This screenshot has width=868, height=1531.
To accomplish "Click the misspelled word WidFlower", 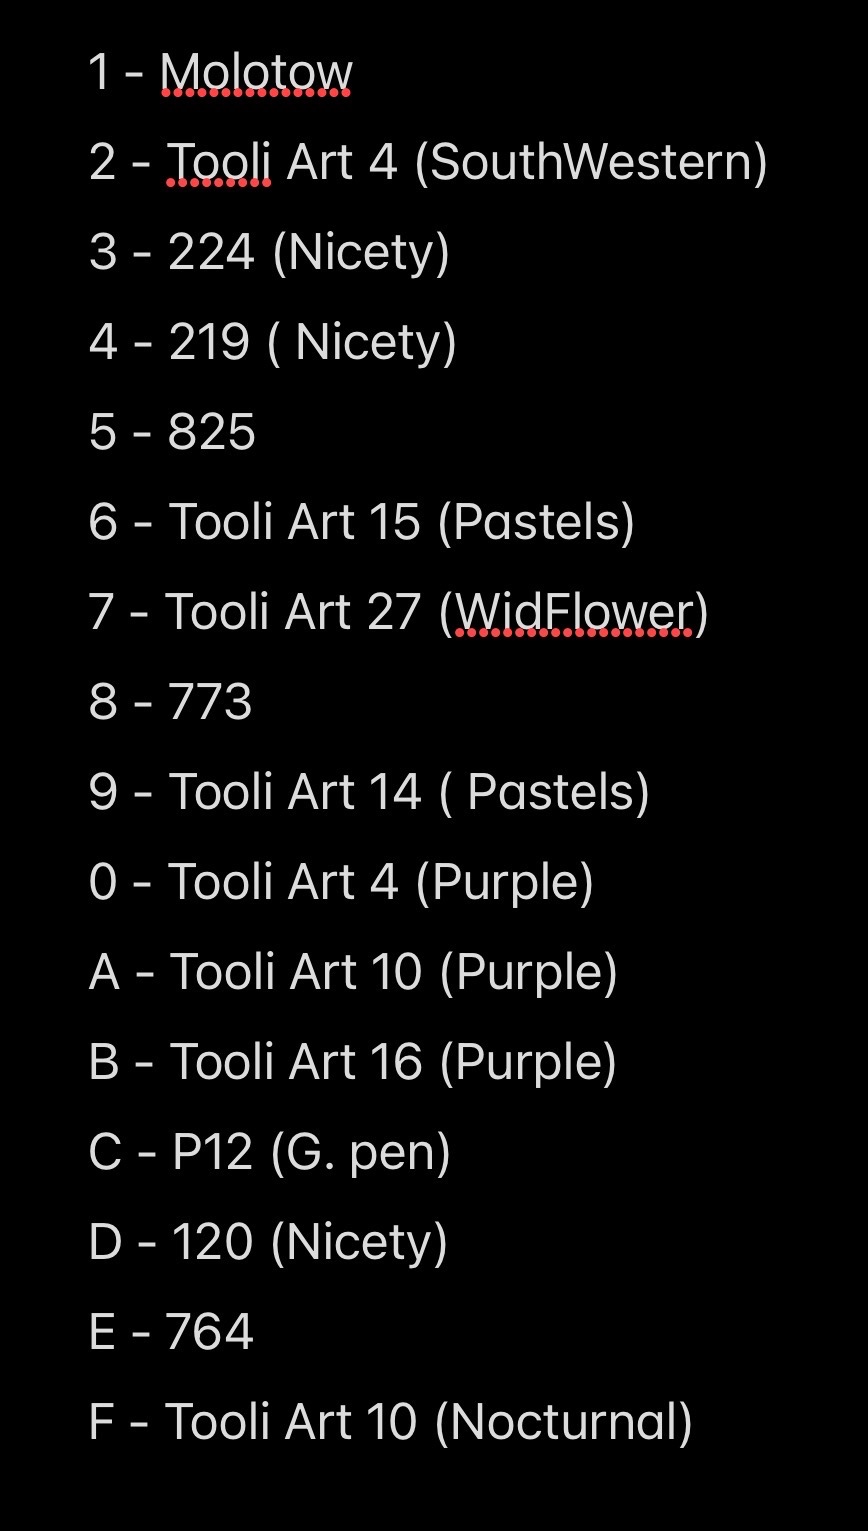I will pyautogui.click(x=573, y=612).
